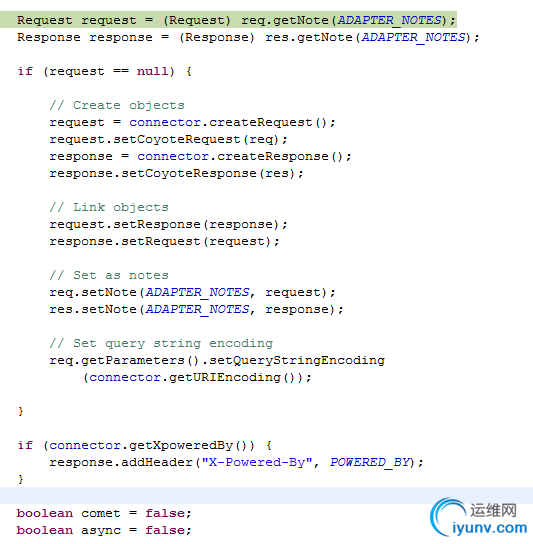Image resolution: width=533 pixels, height=544 pixels.
Task: Click the line "request = connector.createRequest();"
Action: (192, 122)
